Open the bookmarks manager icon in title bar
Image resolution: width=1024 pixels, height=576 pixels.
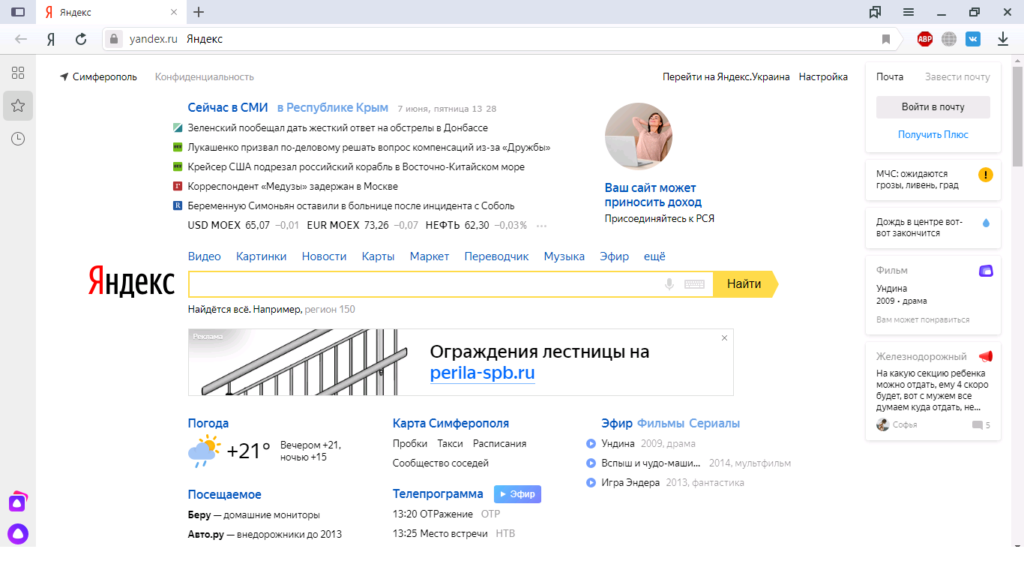click(x=875, y=12)
